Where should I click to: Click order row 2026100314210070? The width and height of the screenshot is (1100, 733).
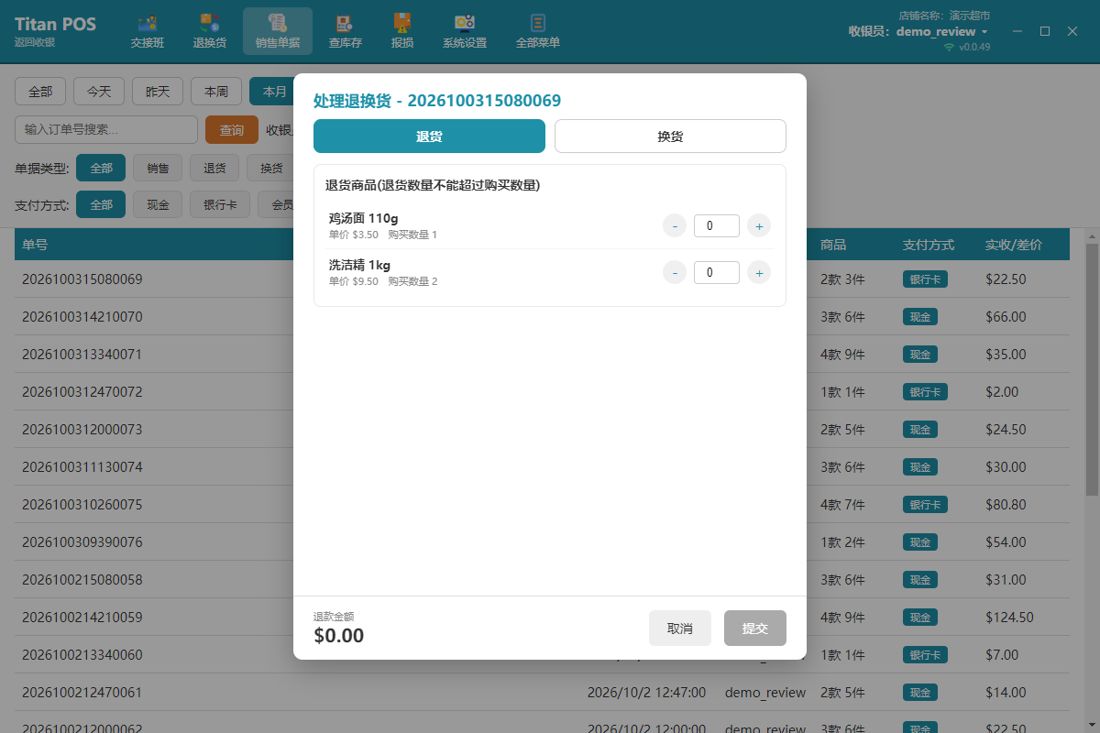(x=542, y=316)
